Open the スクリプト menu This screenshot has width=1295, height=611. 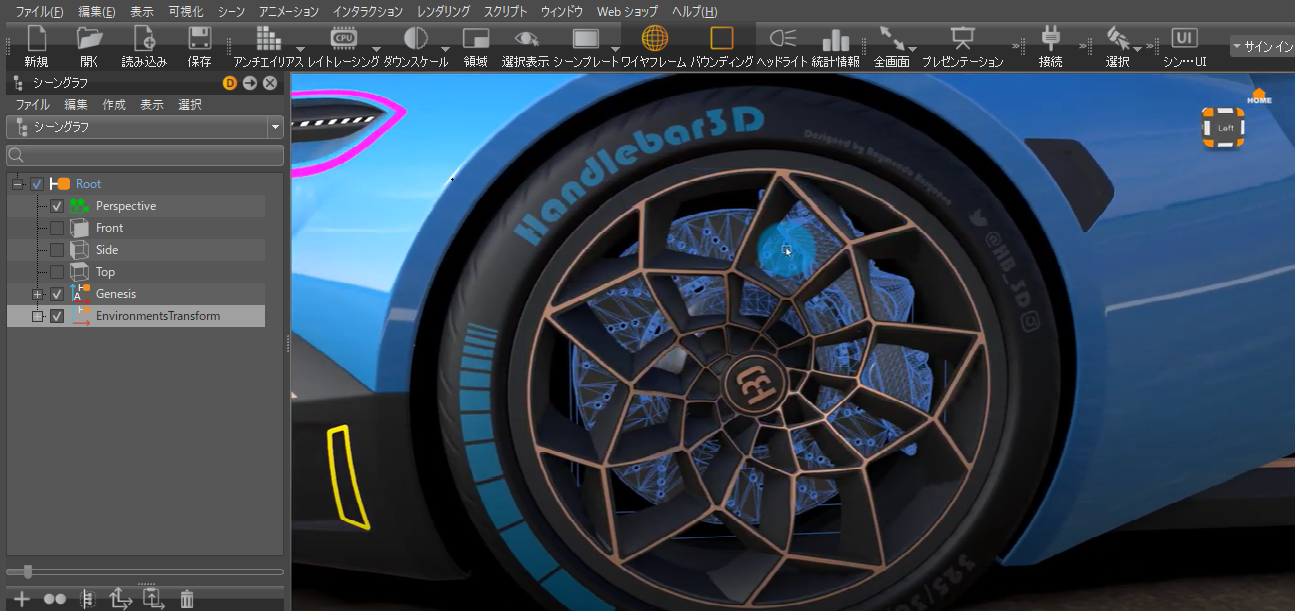tap(506, 11)
